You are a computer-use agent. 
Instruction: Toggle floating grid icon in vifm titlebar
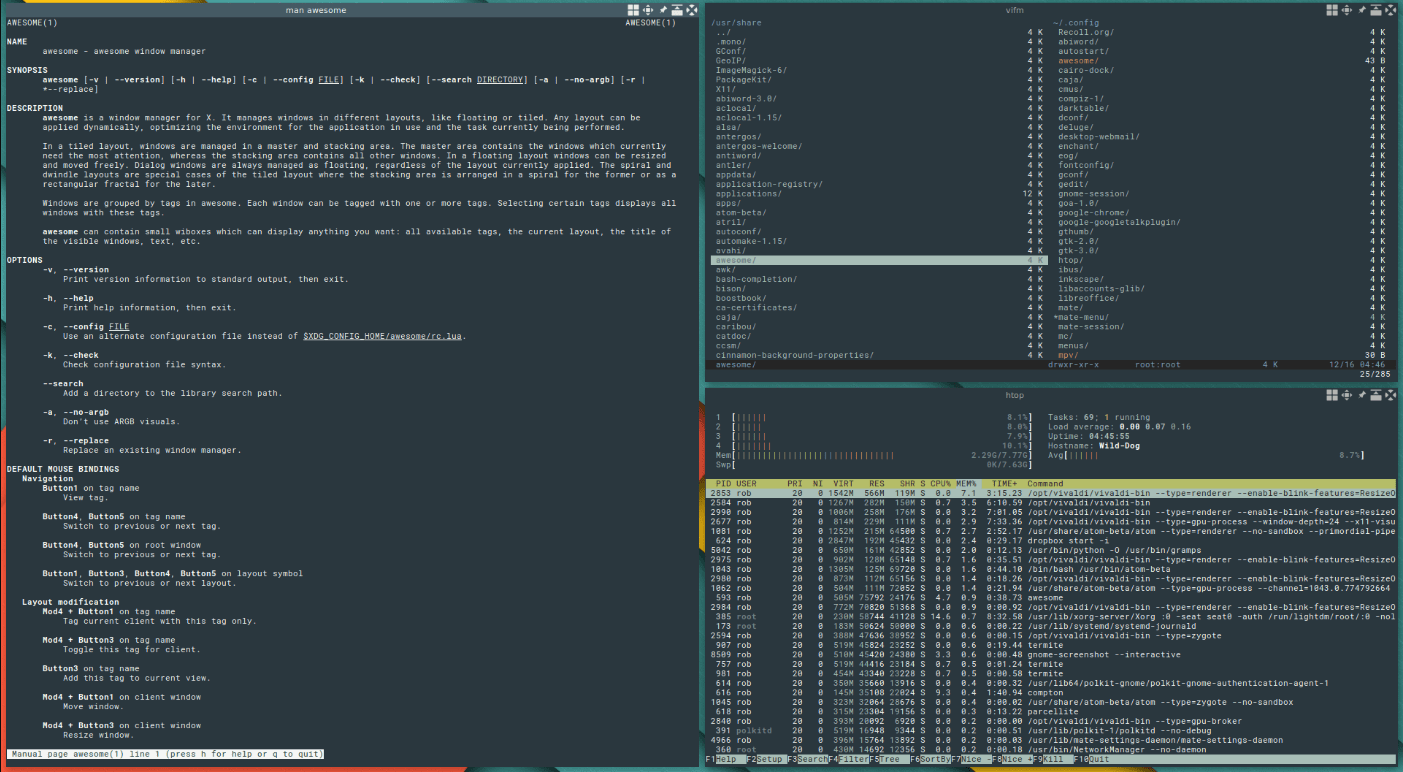pyautogui.click(x=1332, y=9)
